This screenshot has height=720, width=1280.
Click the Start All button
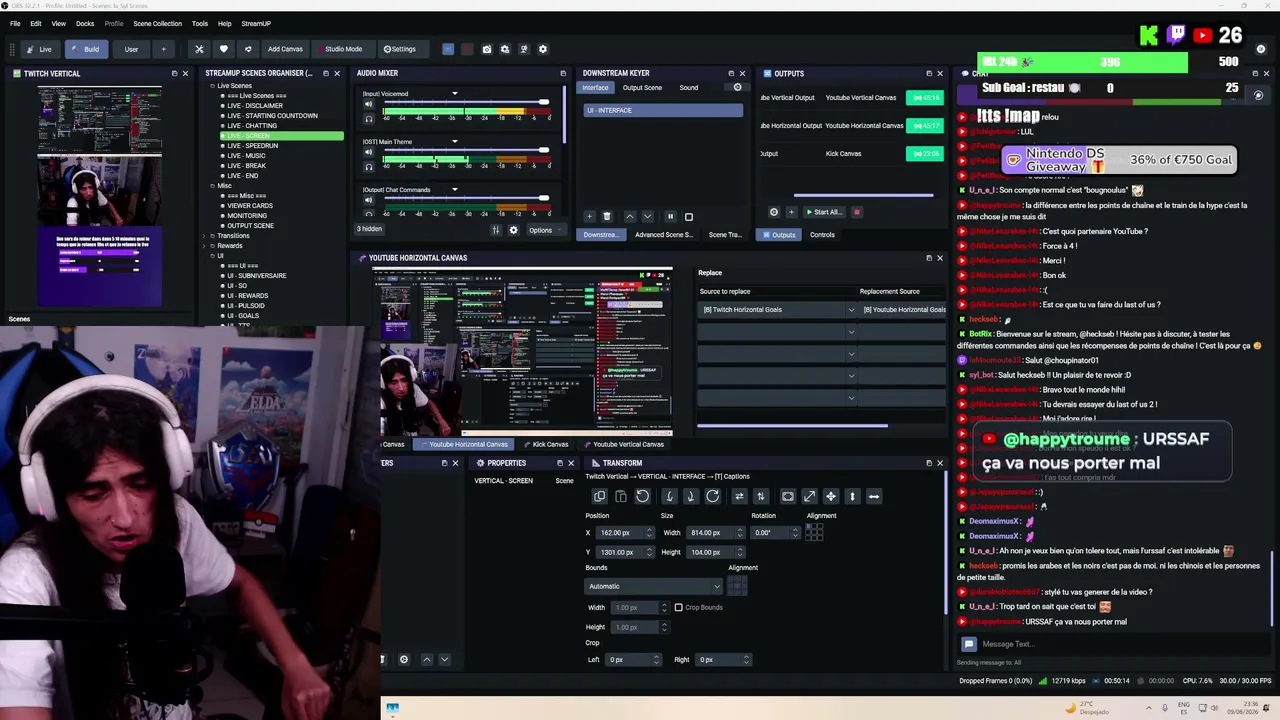click(x=824, y=212)
